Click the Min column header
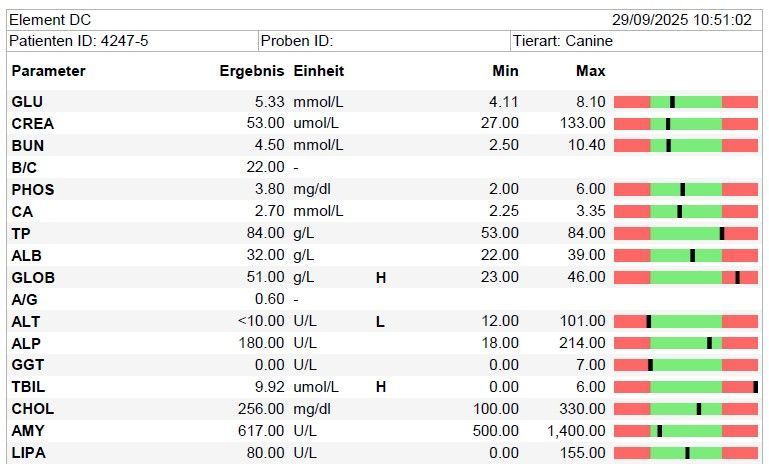Viewport: 769px width, 475px height. tap(505, 71)
